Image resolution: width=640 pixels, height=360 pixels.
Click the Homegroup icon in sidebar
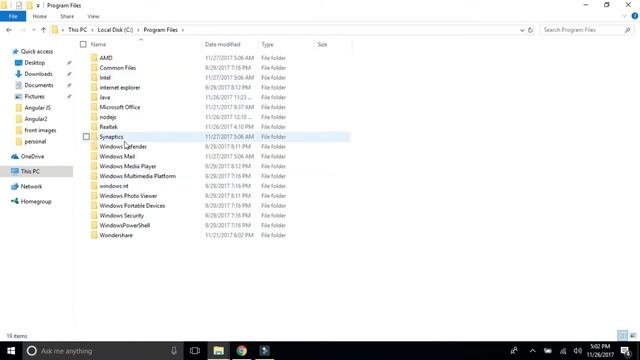(15, 201)
